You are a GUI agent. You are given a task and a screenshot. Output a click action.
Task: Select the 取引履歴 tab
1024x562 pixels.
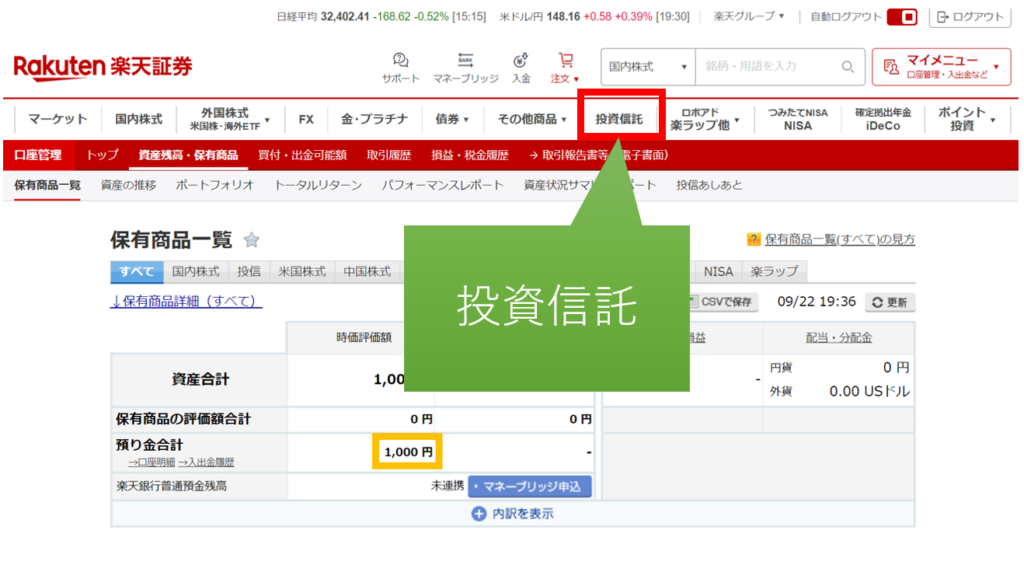(389, 155)
